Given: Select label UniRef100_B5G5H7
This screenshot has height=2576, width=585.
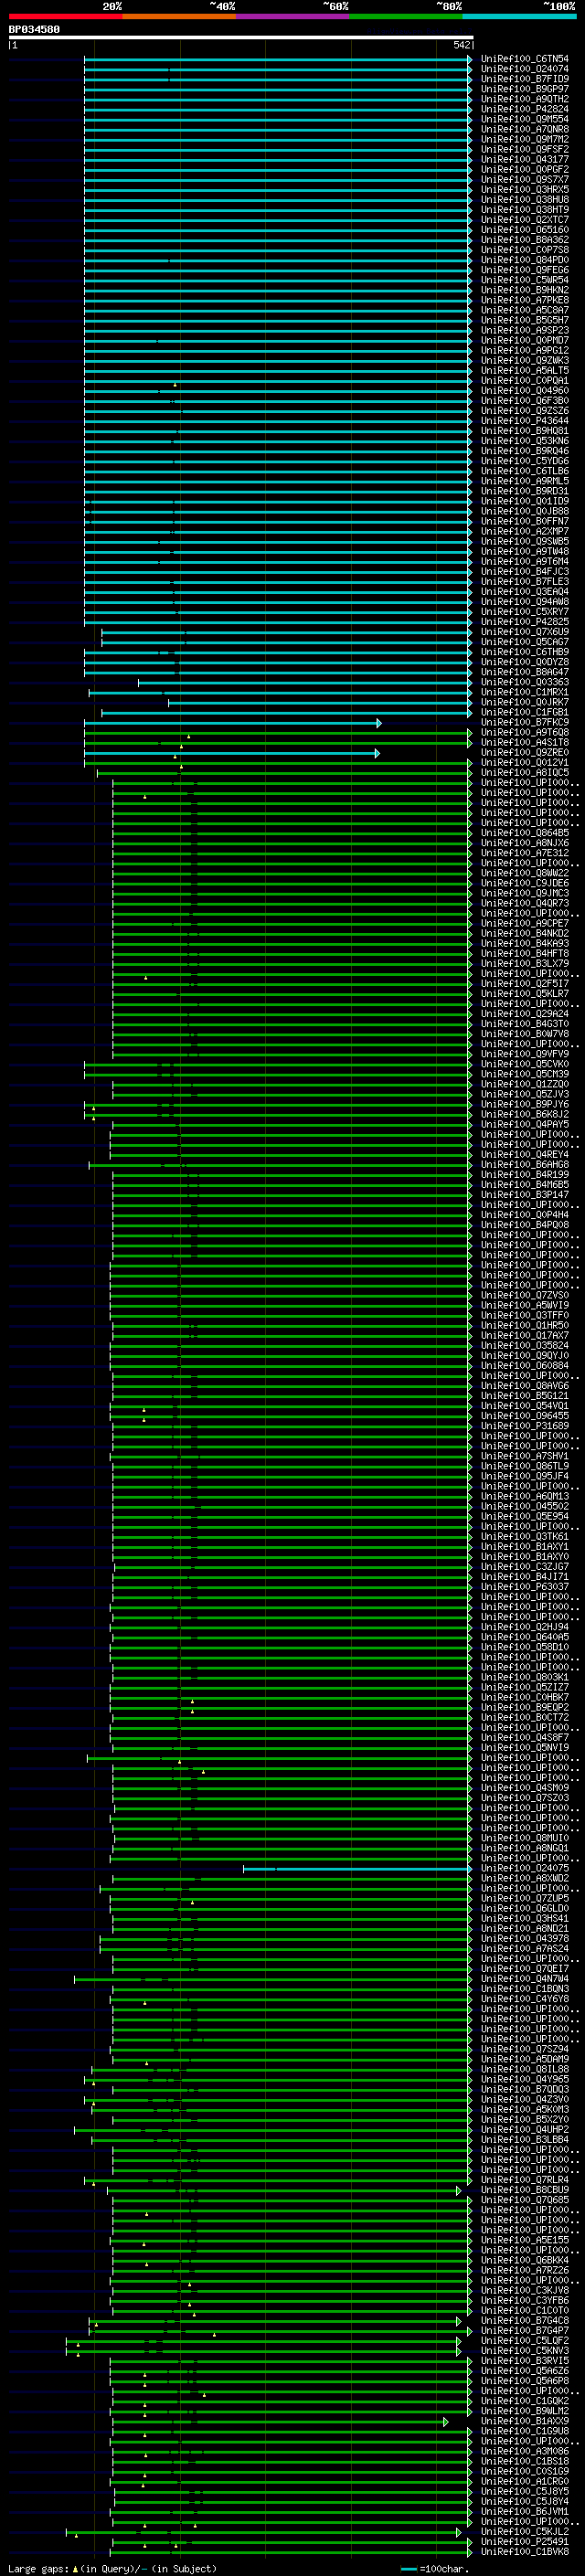Looking at the screenshot, I should point(525,320).
